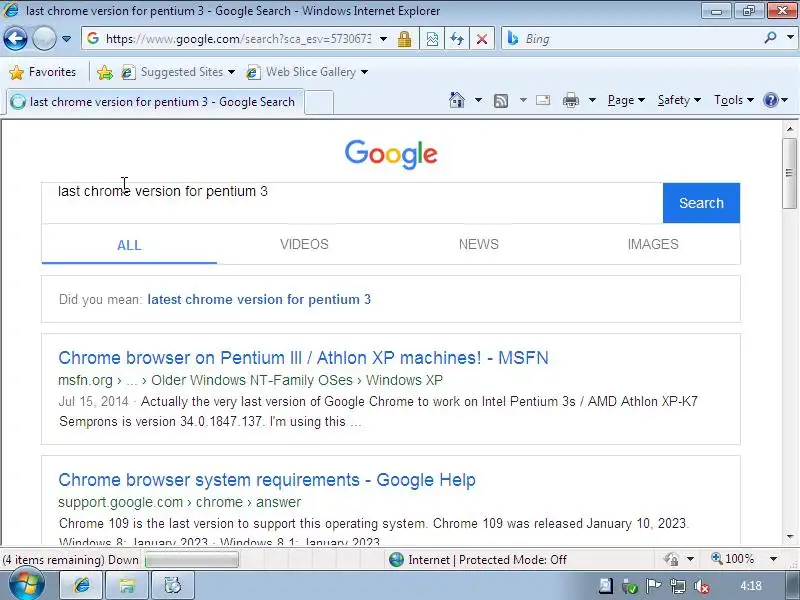Click the blue Search button
This screenshot has width=800, height=600.
point(701,203)
